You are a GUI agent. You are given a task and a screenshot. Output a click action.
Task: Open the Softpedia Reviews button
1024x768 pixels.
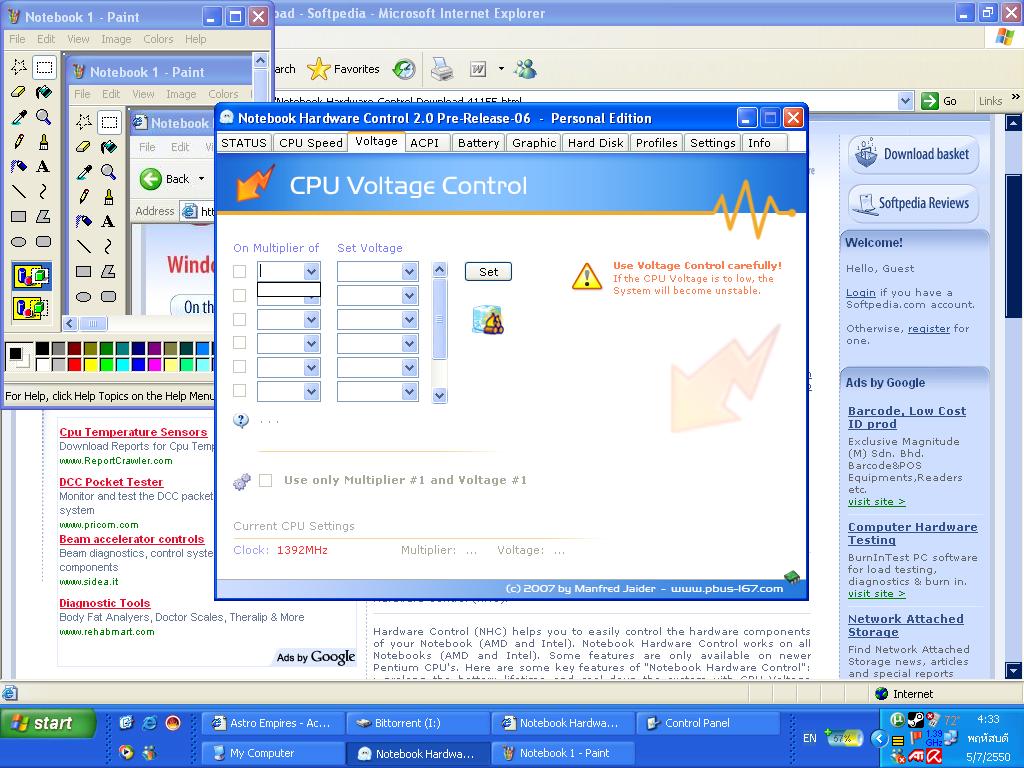[914, 203]
